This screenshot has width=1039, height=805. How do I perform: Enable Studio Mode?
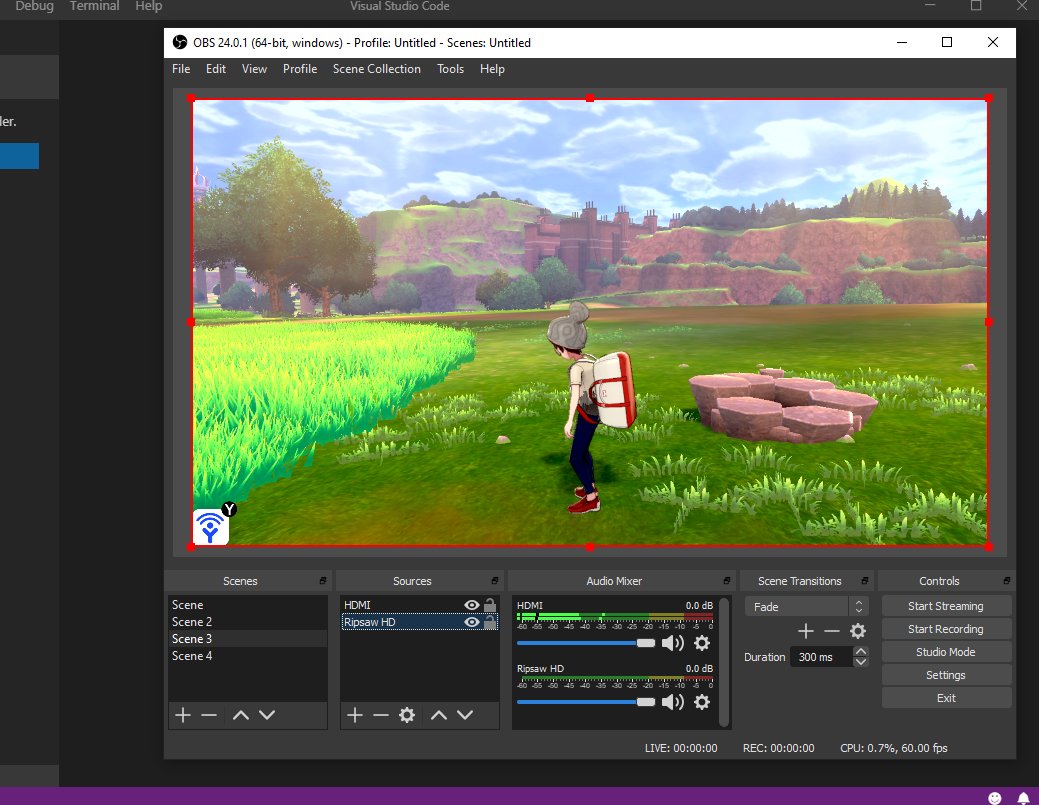coord(946,652)
